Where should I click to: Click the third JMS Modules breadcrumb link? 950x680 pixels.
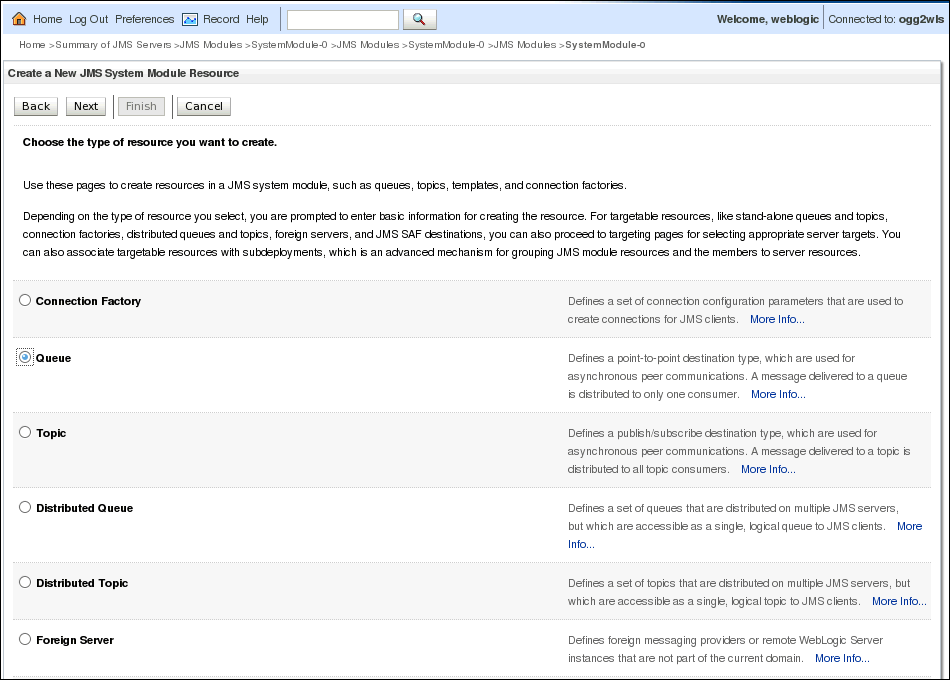click(525, 45)
